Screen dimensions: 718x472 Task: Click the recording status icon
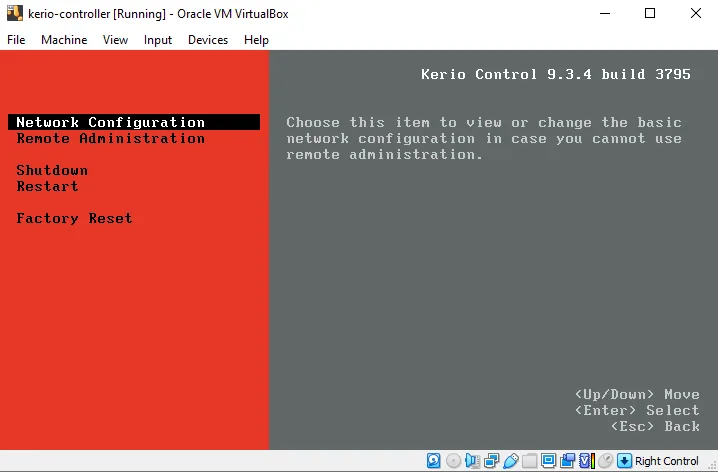point(567,461)
